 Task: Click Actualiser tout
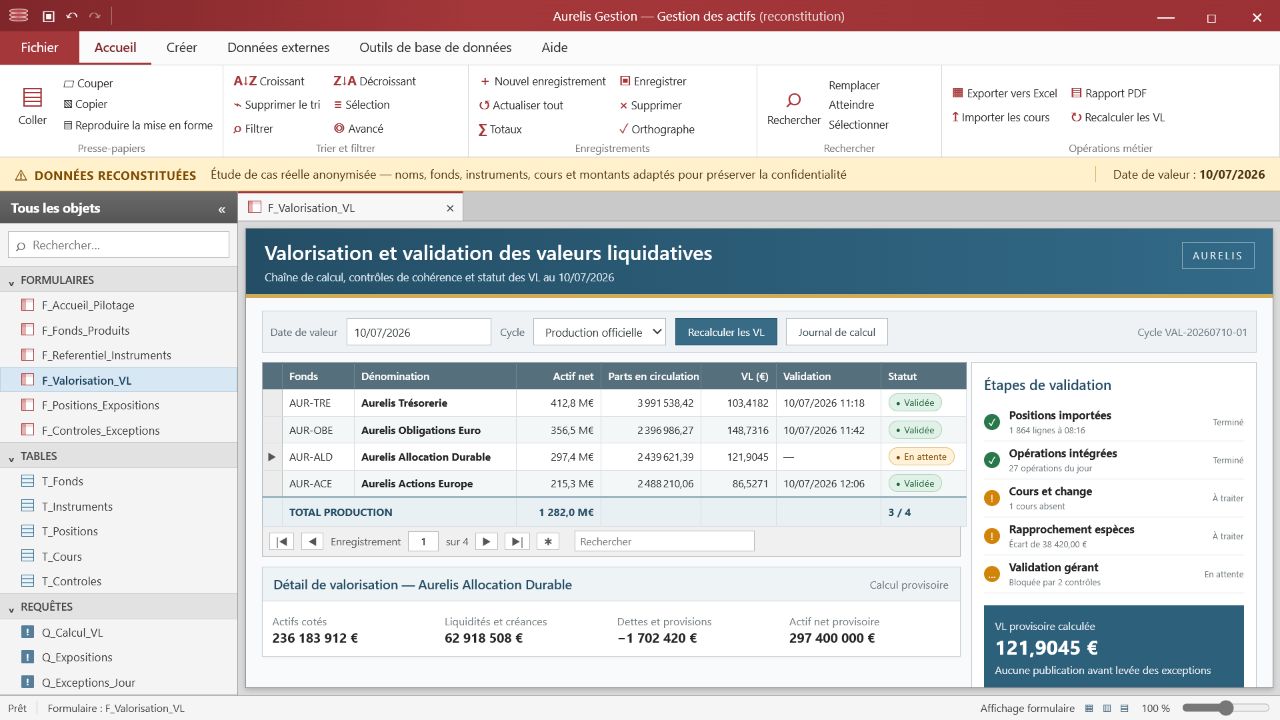pyautogui.click(x=521, y=105)
